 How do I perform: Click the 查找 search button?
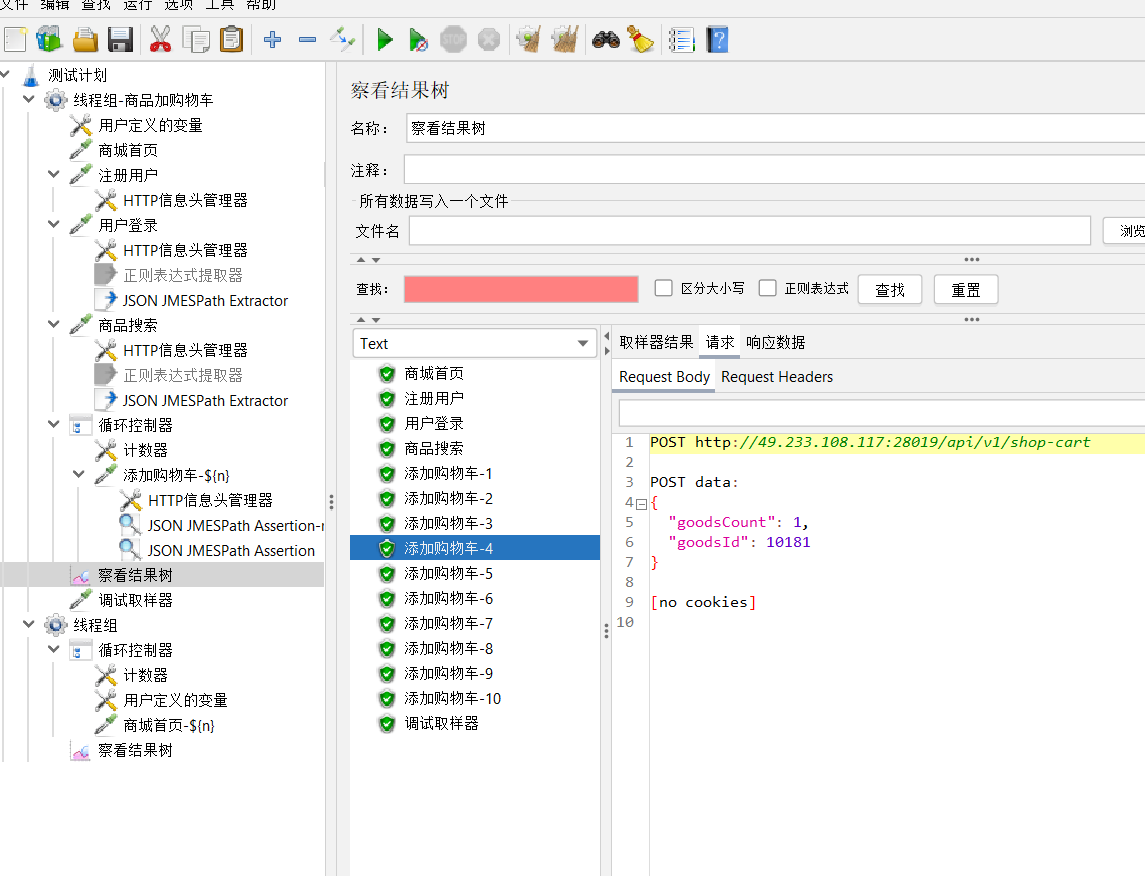point(890,290)
